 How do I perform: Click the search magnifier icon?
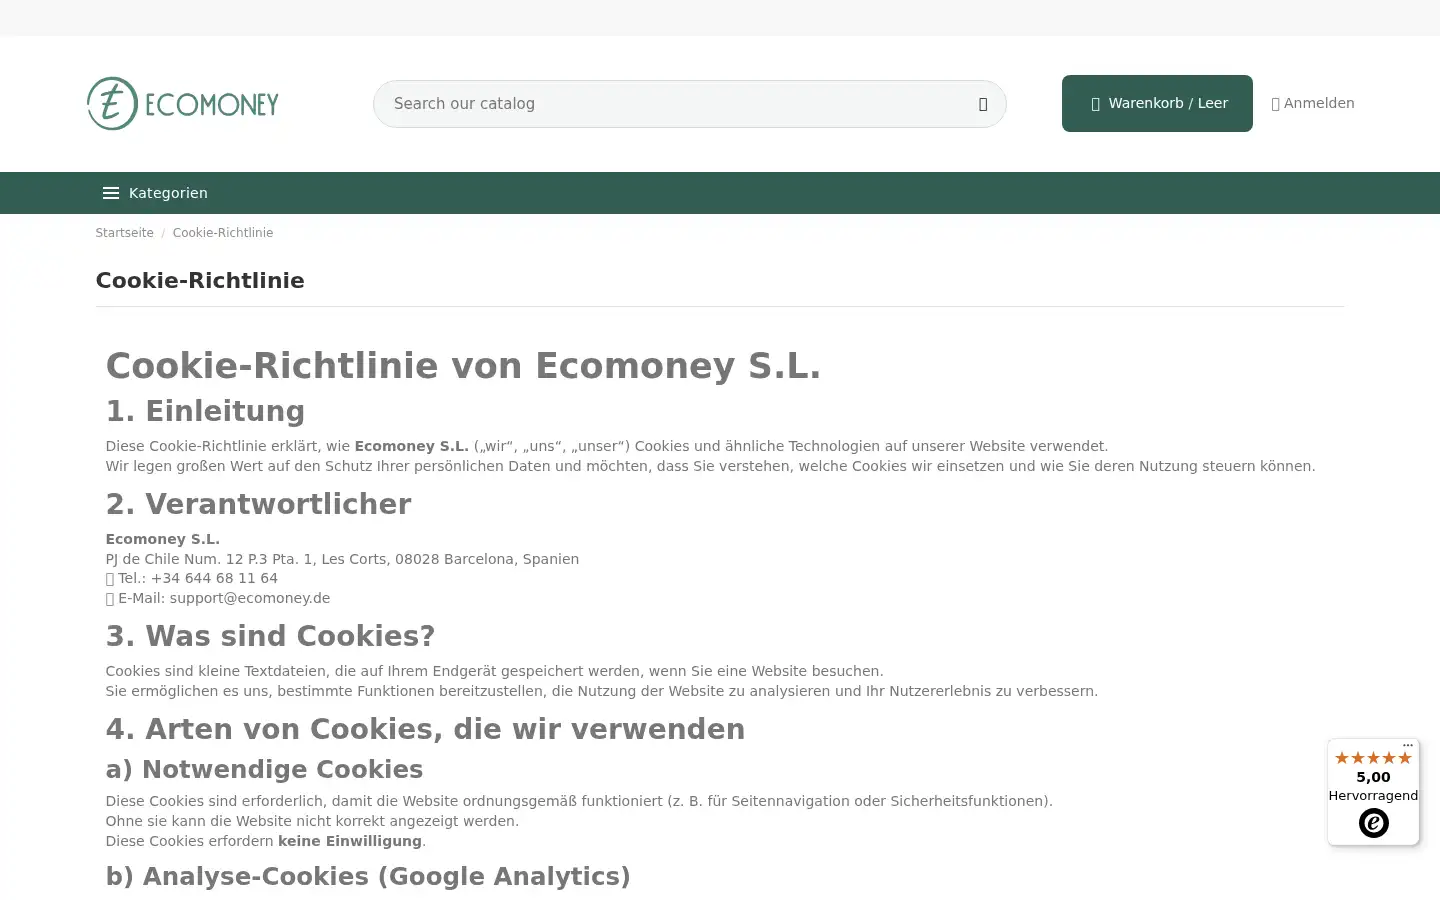pos(983,104)
